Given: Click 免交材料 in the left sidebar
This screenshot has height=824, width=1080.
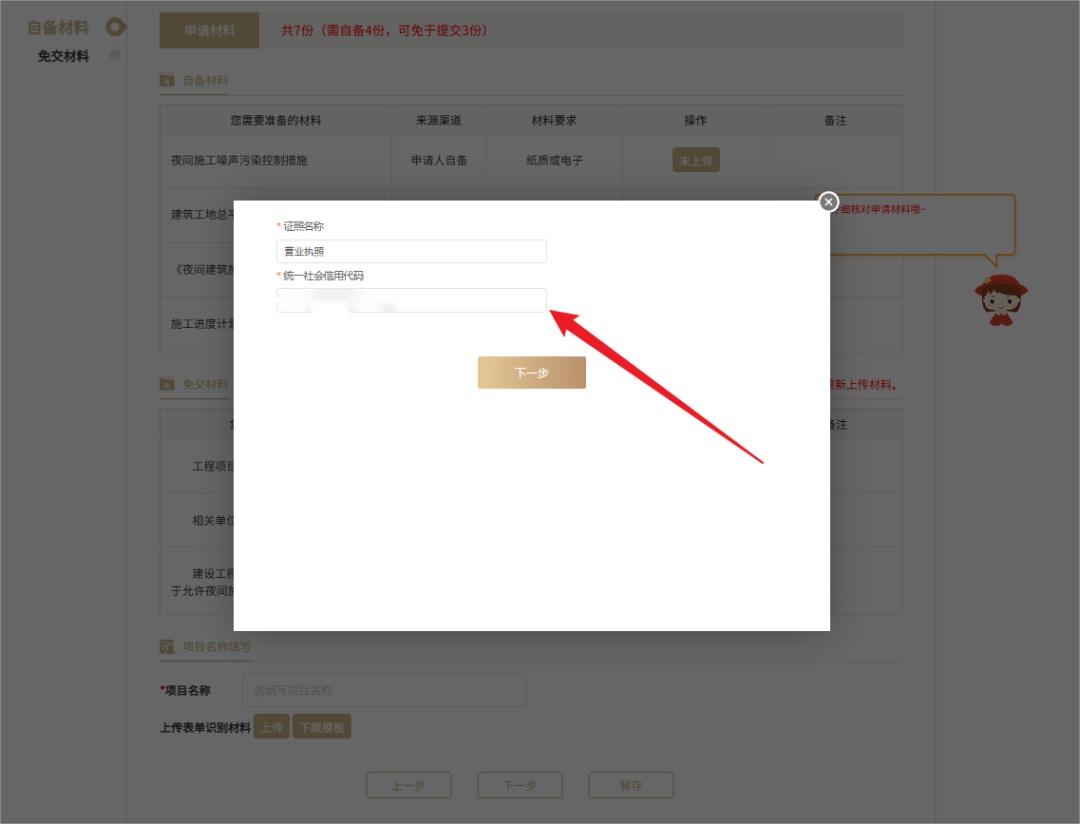Looking at the screenshot, I should click(x=63, y=56).
